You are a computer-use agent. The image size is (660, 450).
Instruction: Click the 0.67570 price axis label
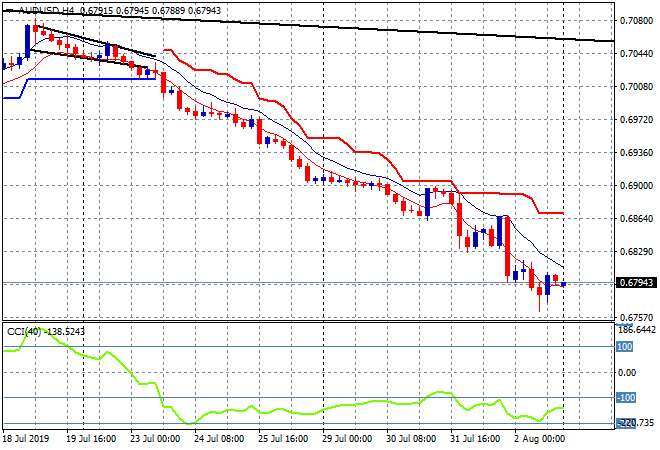pyautogui.click(x=636, y=317)
